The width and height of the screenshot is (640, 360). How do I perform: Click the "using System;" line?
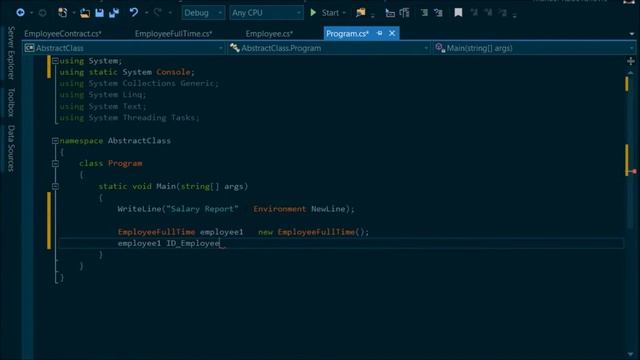click(91, 61)
